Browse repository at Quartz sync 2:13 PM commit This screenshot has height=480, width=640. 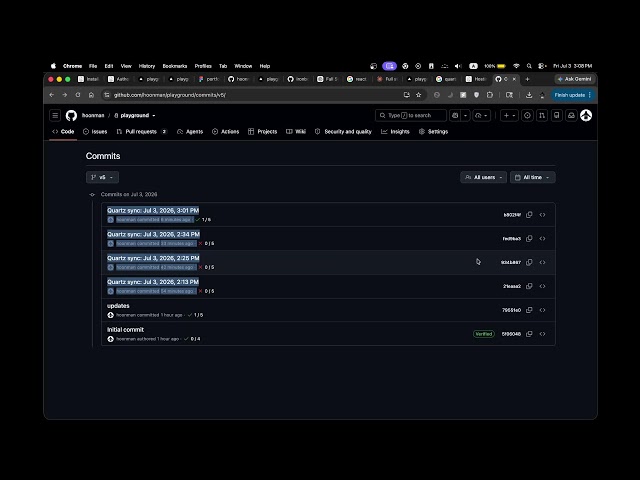click(542, 286)
